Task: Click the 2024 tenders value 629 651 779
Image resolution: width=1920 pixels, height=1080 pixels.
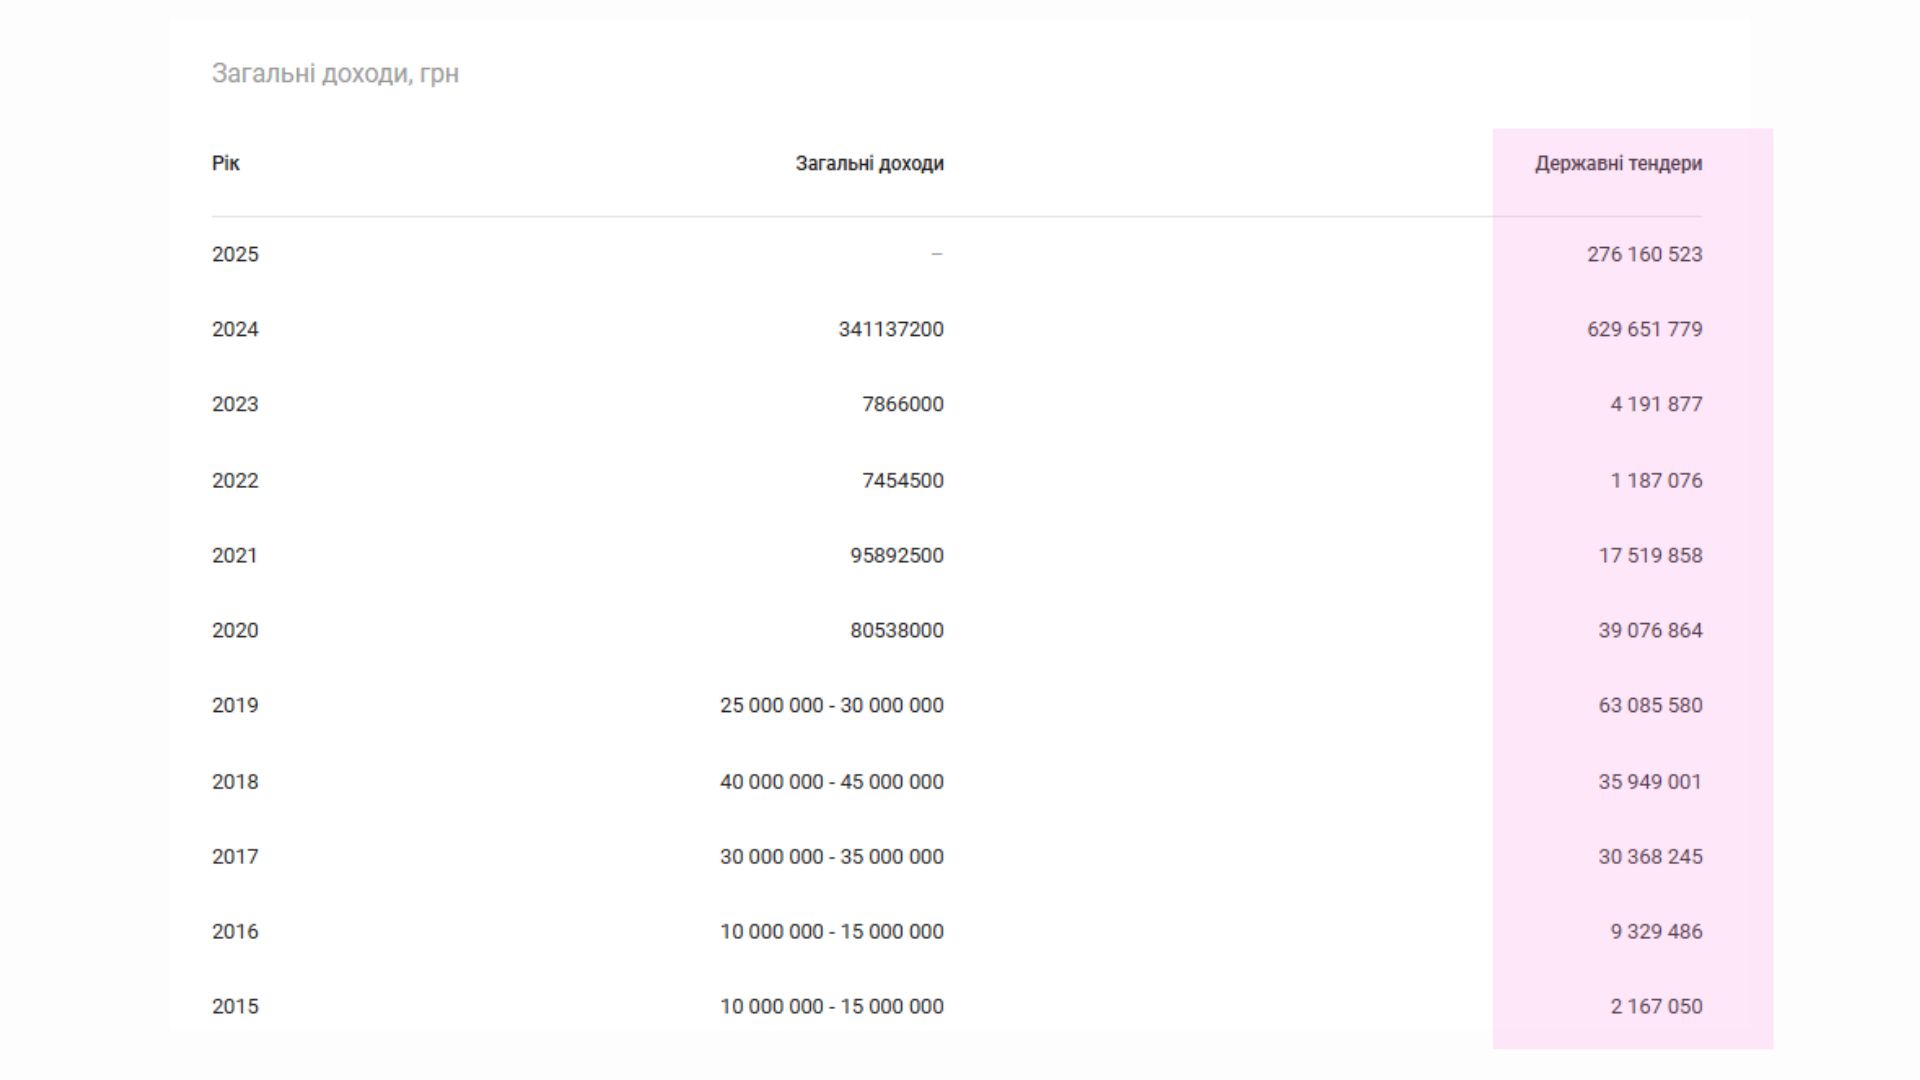Action: pos(1644,329)
